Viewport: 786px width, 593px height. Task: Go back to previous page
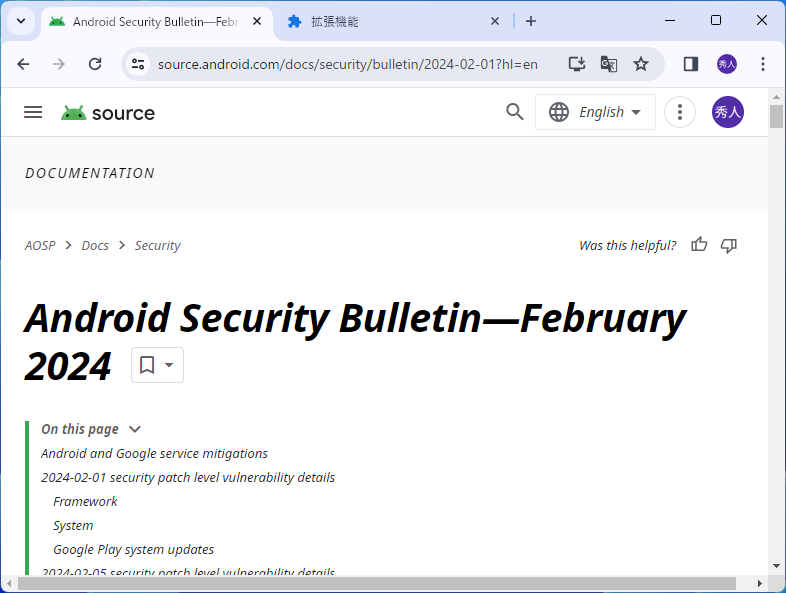[23, 64]
